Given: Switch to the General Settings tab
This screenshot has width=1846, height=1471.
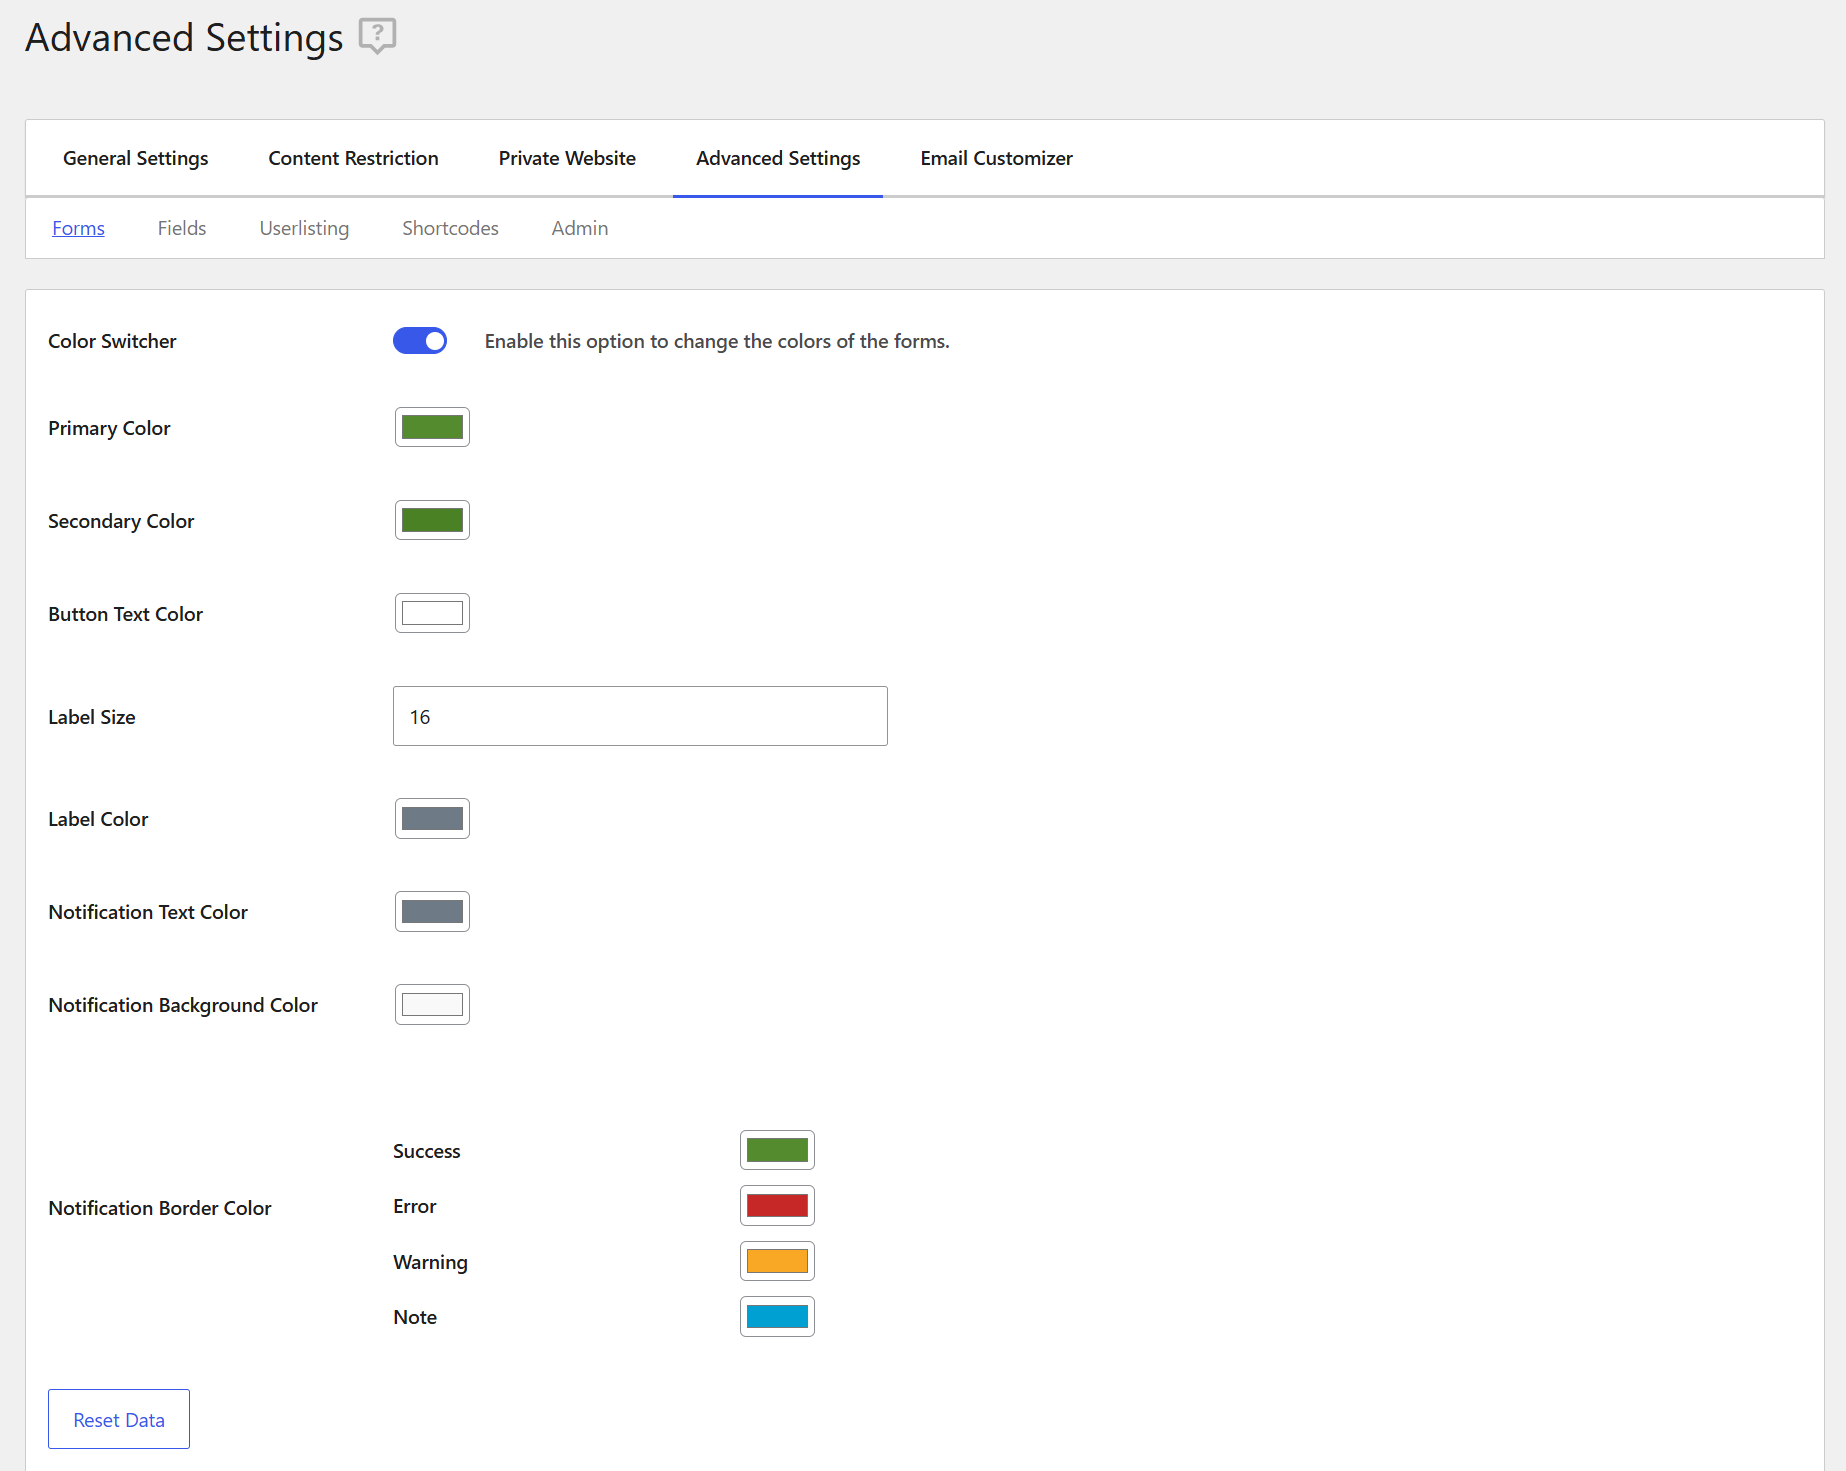Looking at the screenshot, I should click(x=135, y=157).
